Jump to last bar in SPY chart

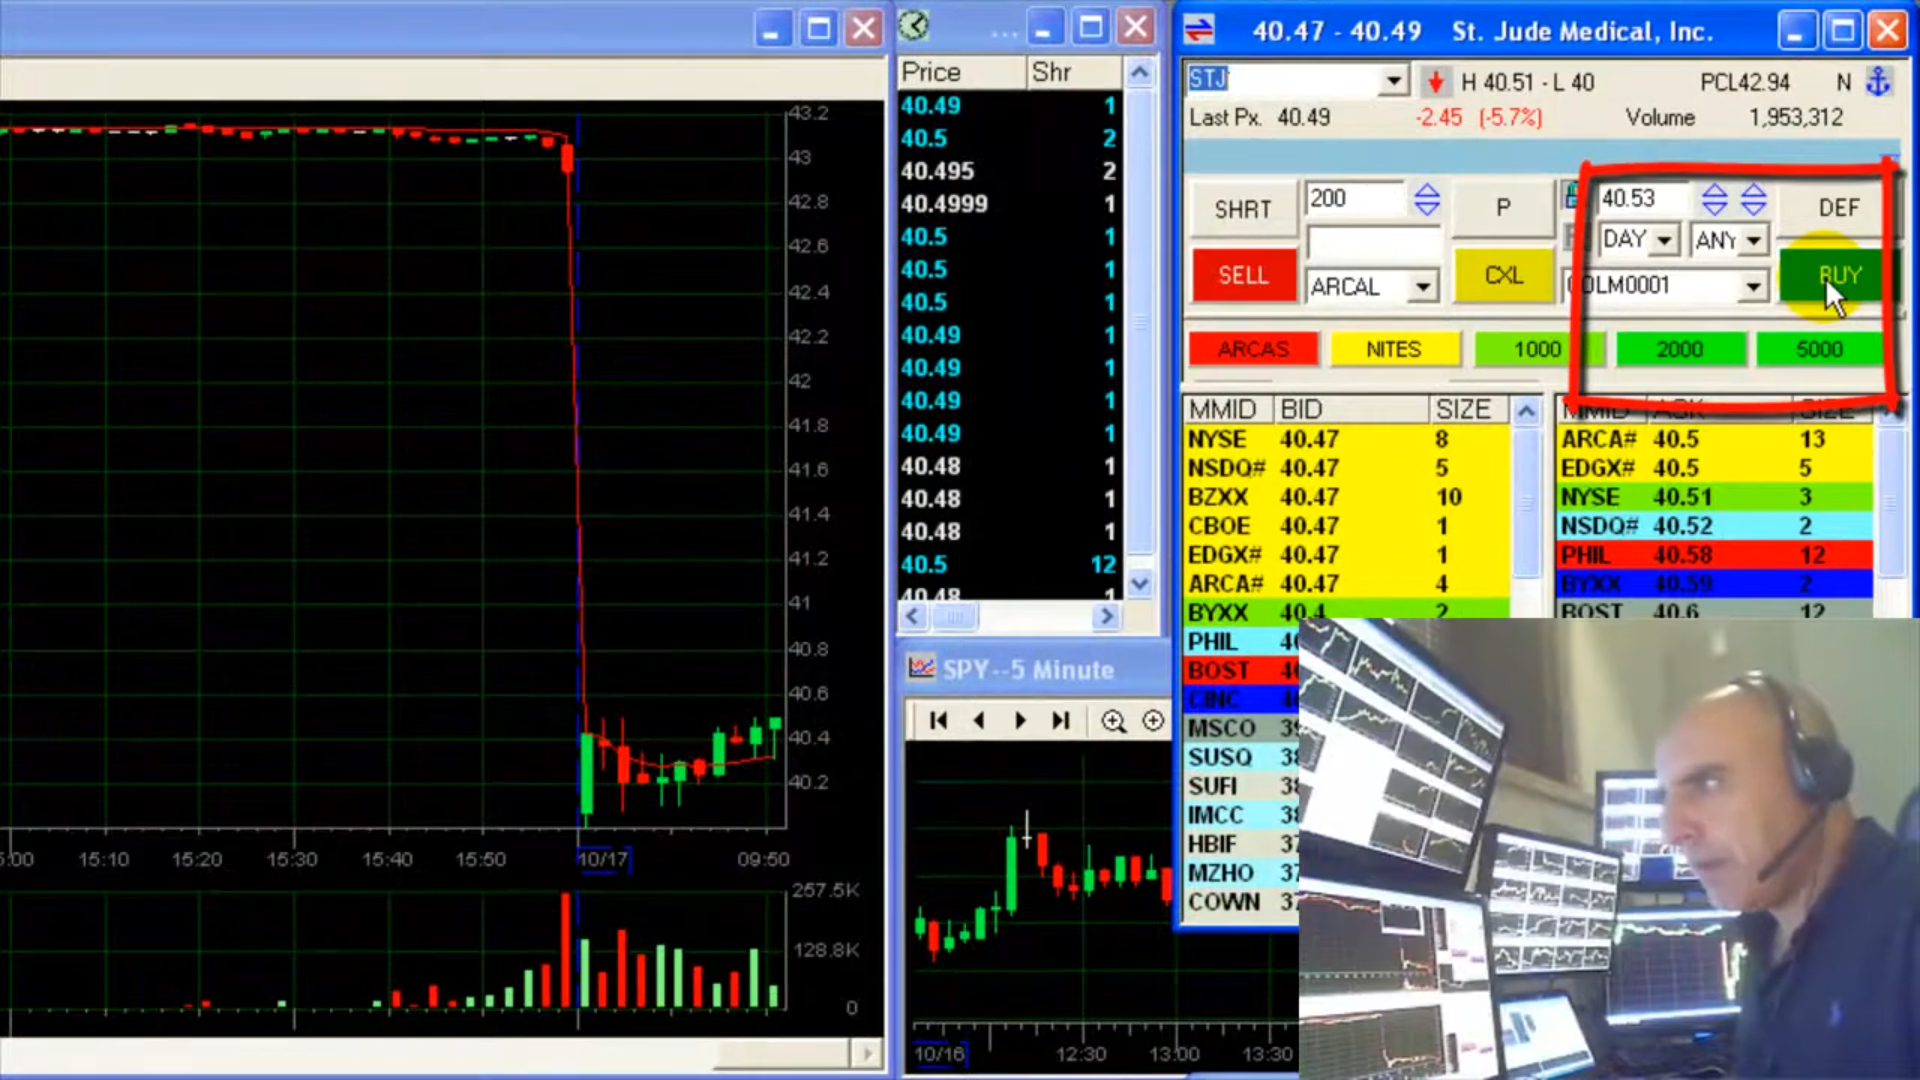[x=1061, y=720]
